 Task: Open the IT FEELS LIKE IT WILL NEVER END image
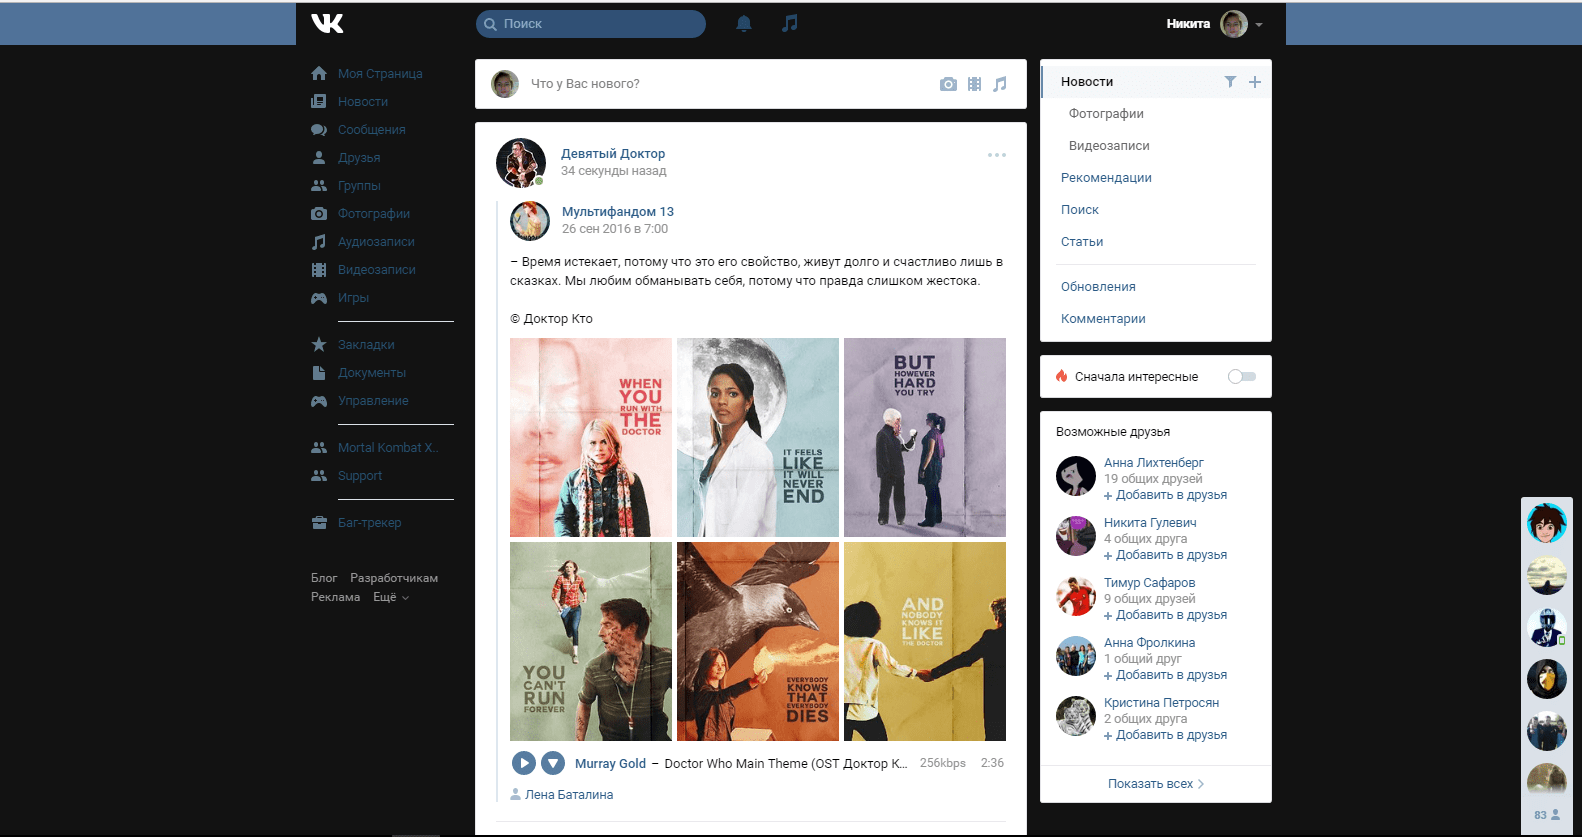click(758, 437)
